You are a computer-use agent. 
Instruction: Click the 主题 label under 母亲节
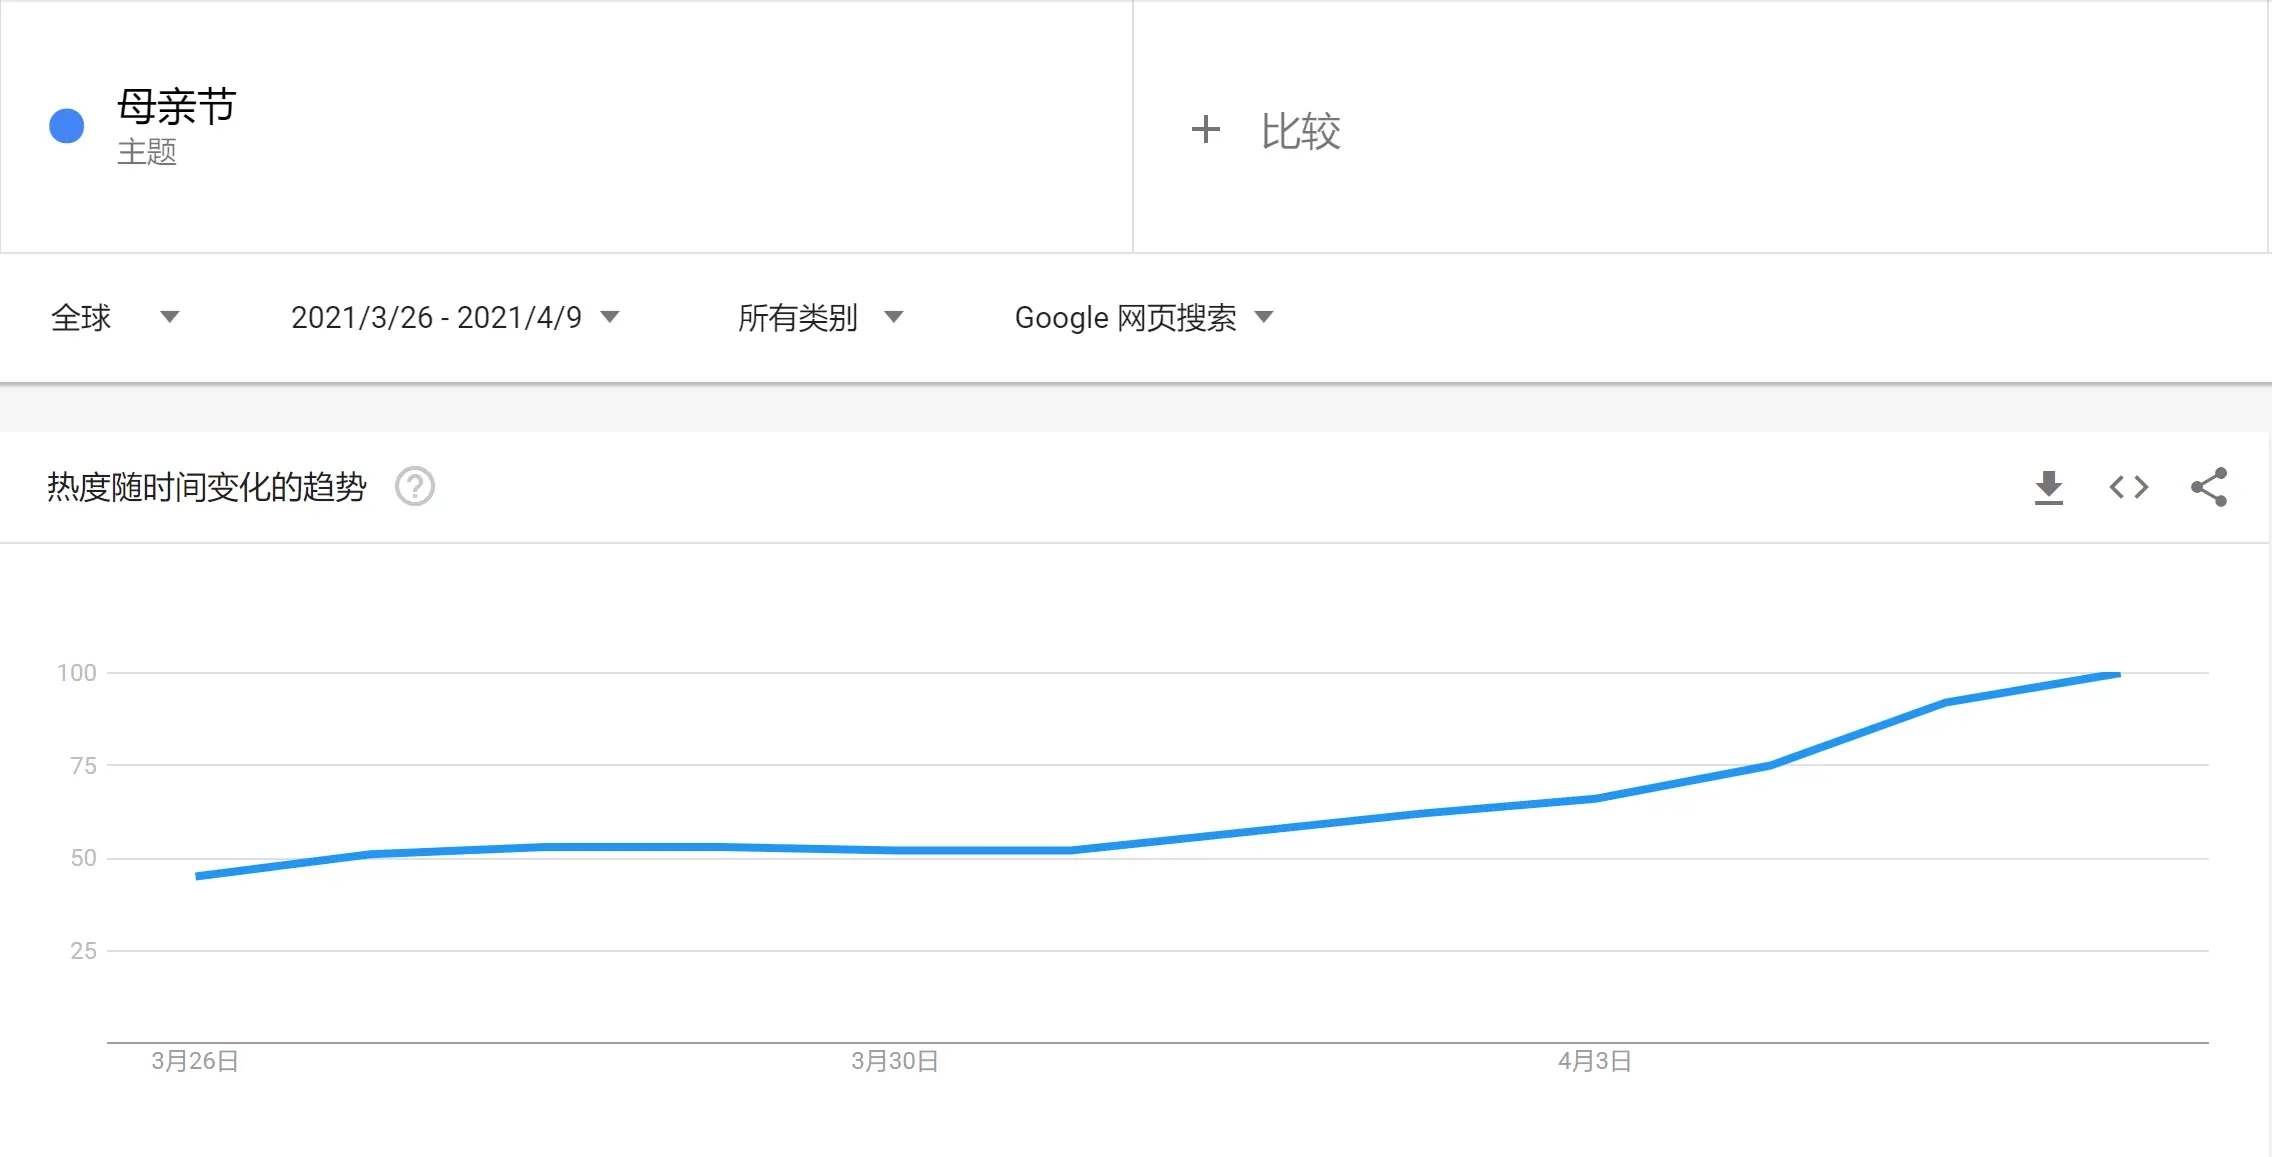[x=146, y=152]
